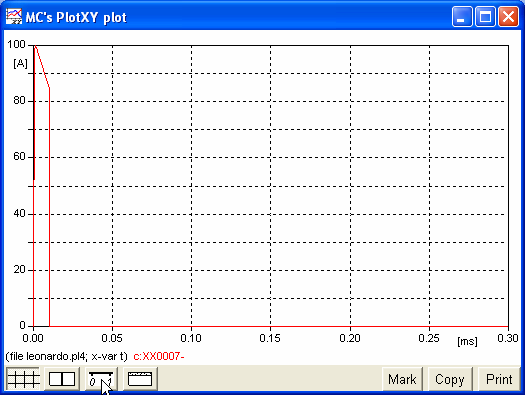Click the [A] y-axis unit label
The width and height of the screenshot is (525, 395).
pos(20,63)
